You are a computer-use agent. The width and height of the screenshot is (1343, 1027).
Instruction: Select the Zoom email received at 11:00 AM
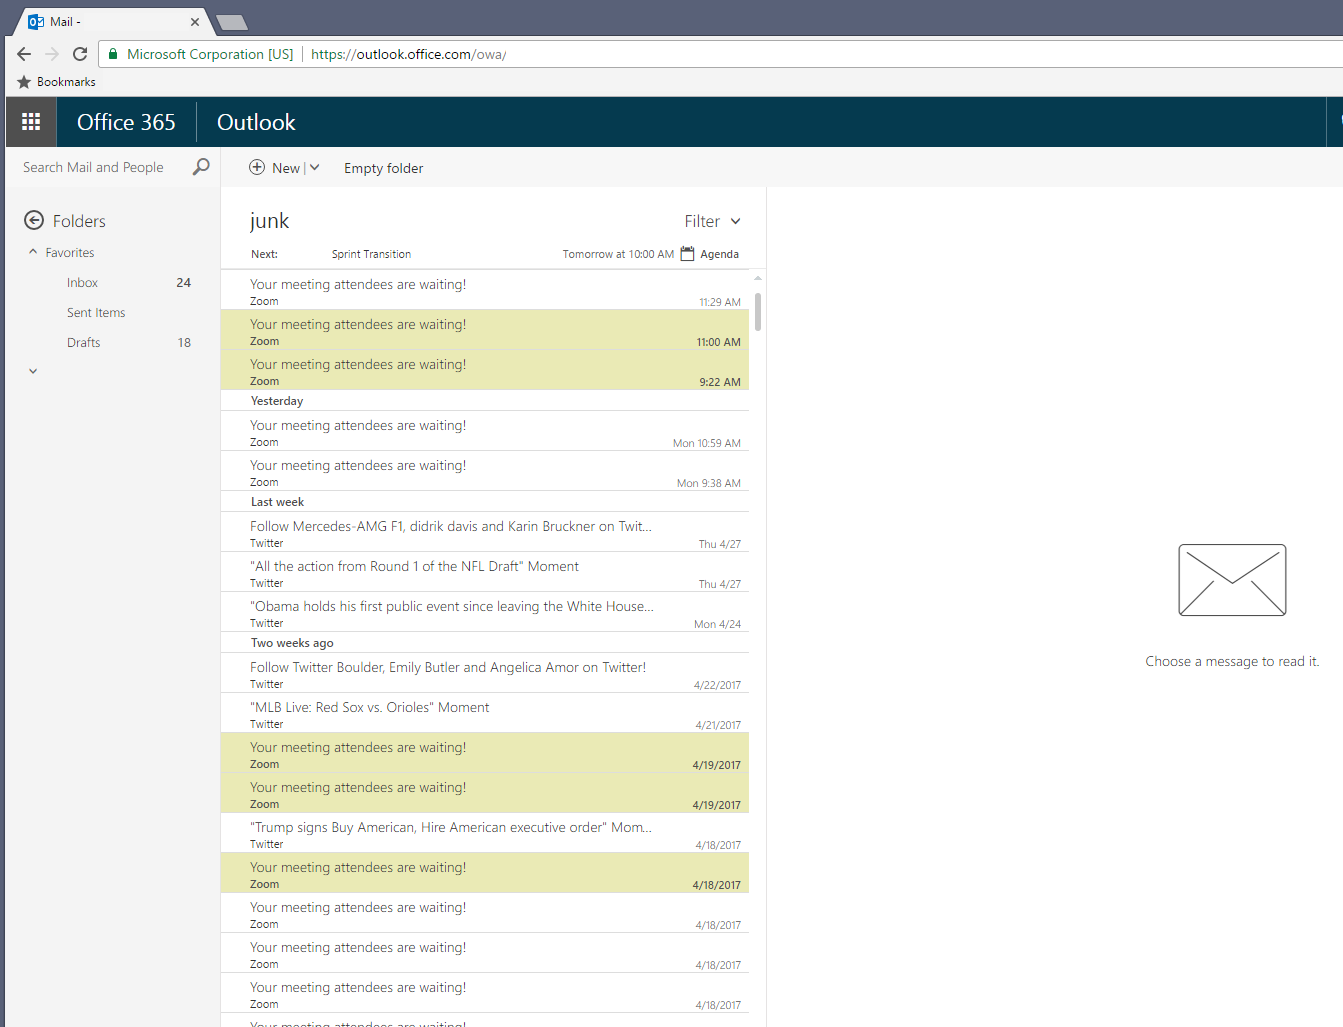point(450,331)
